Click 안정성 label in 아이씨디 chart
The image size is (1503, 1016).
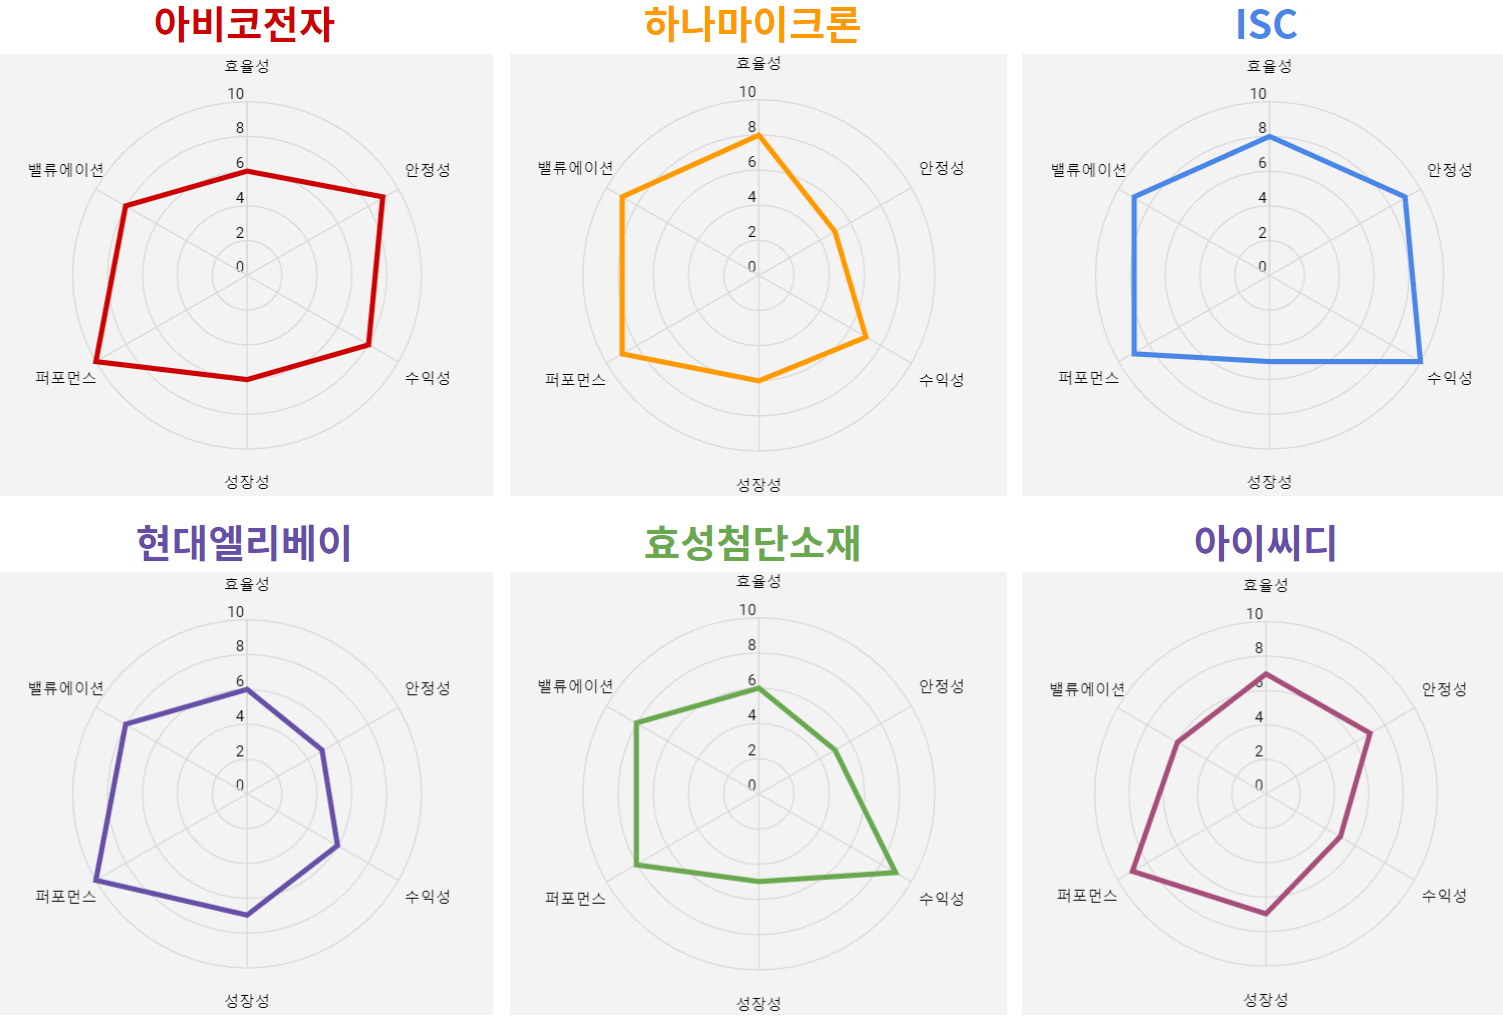pos(1444,689)
